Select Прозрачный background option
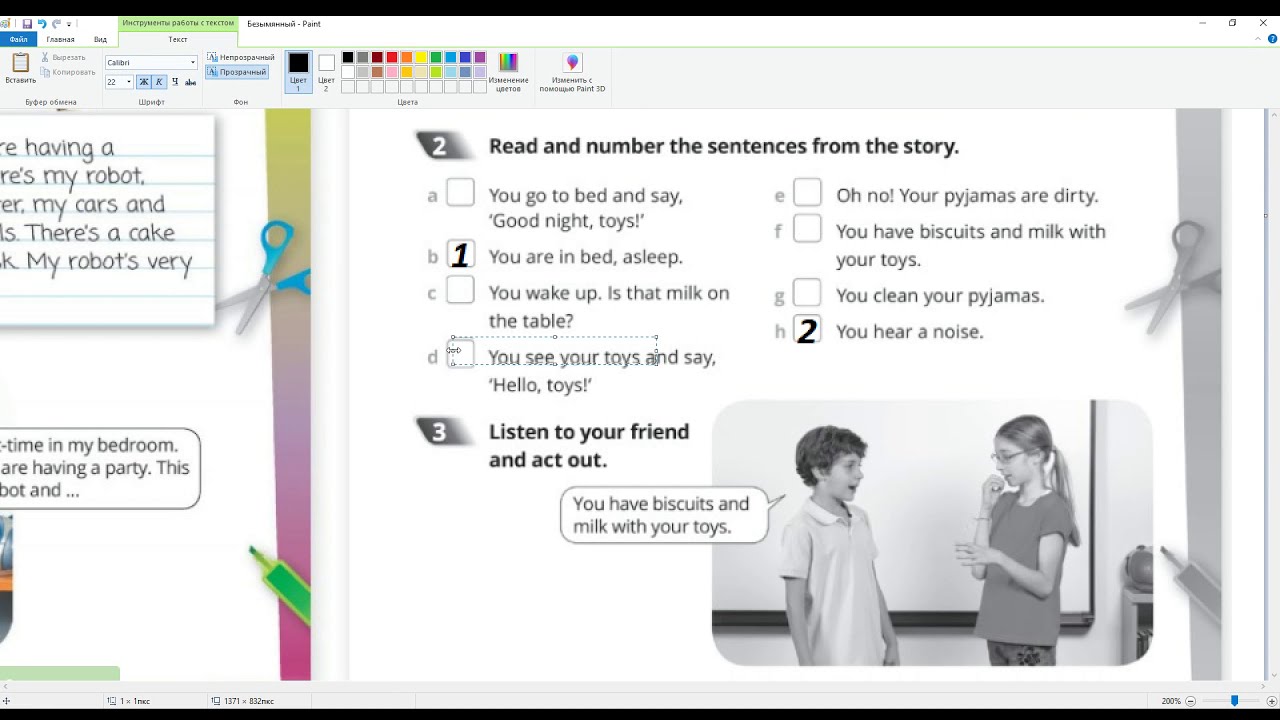This screenshot has height=720, width=1280. pyautogui.click(x=237, y=72)
